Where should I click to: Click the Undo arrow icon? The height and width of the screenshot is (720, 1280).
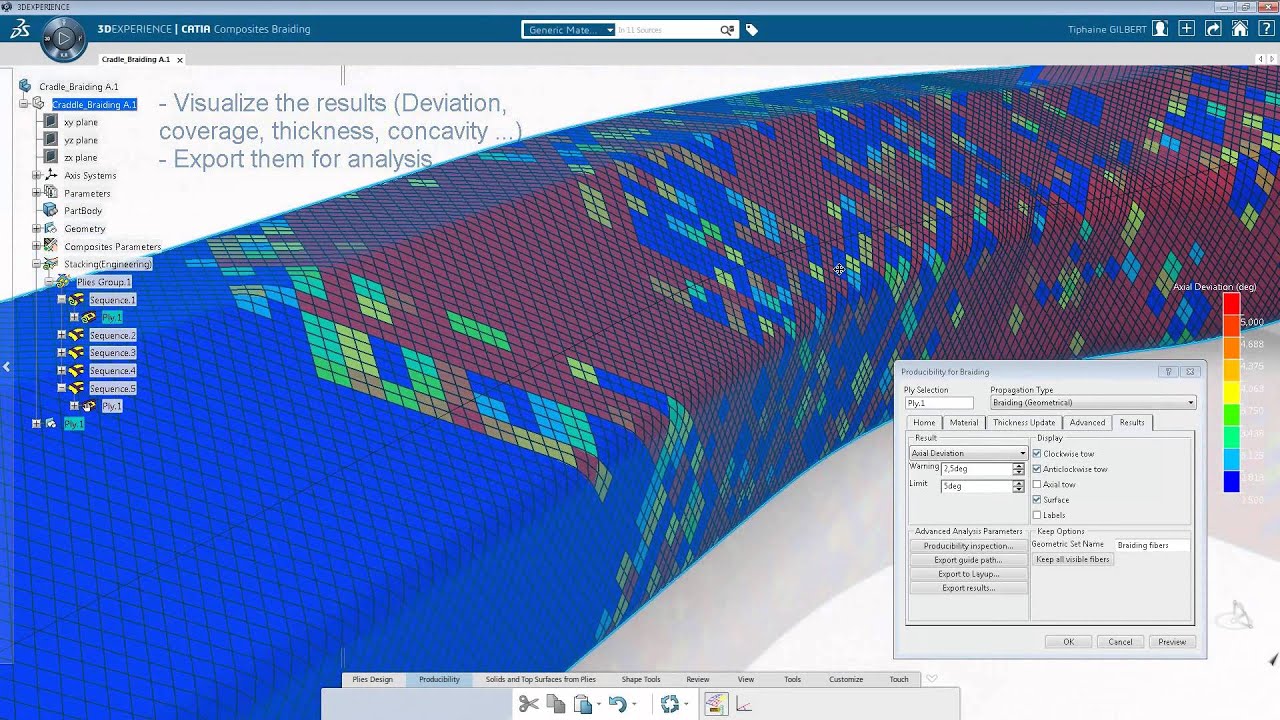click(617, 704)
